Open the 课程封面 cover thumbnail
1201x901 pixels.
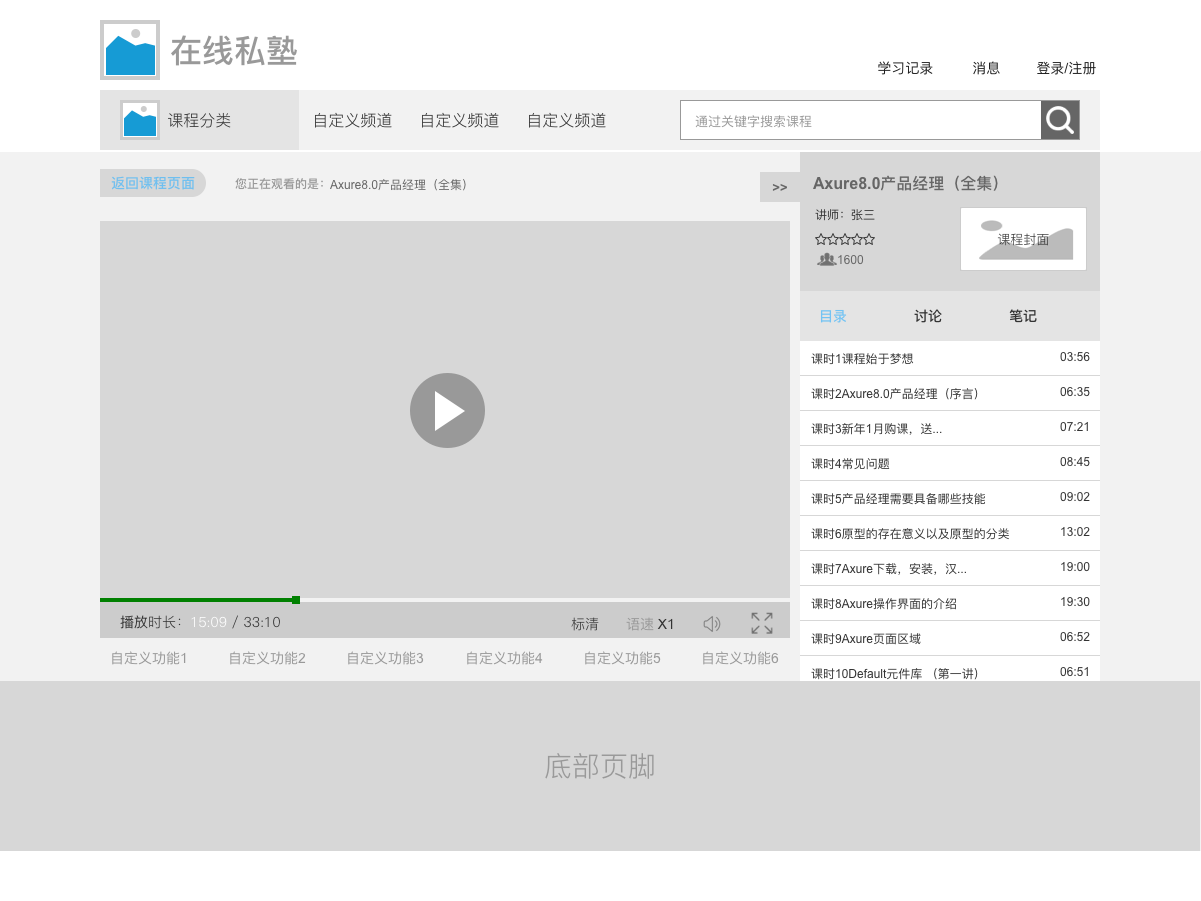point(1023,239)
